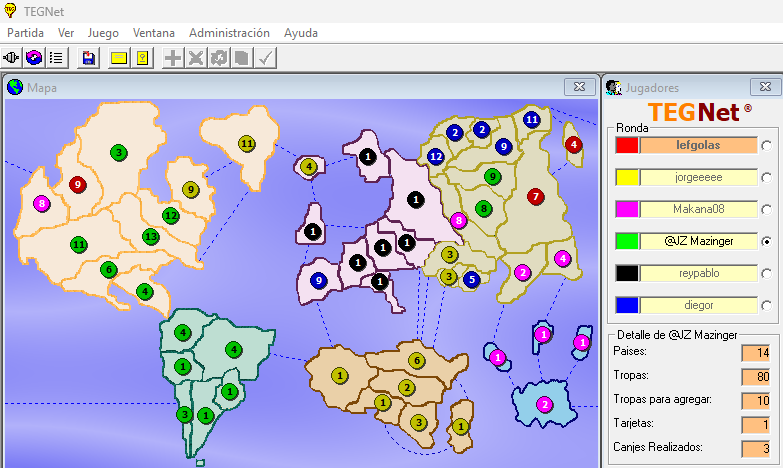Select the radio button beside Makana08

(x=766, y=209)
